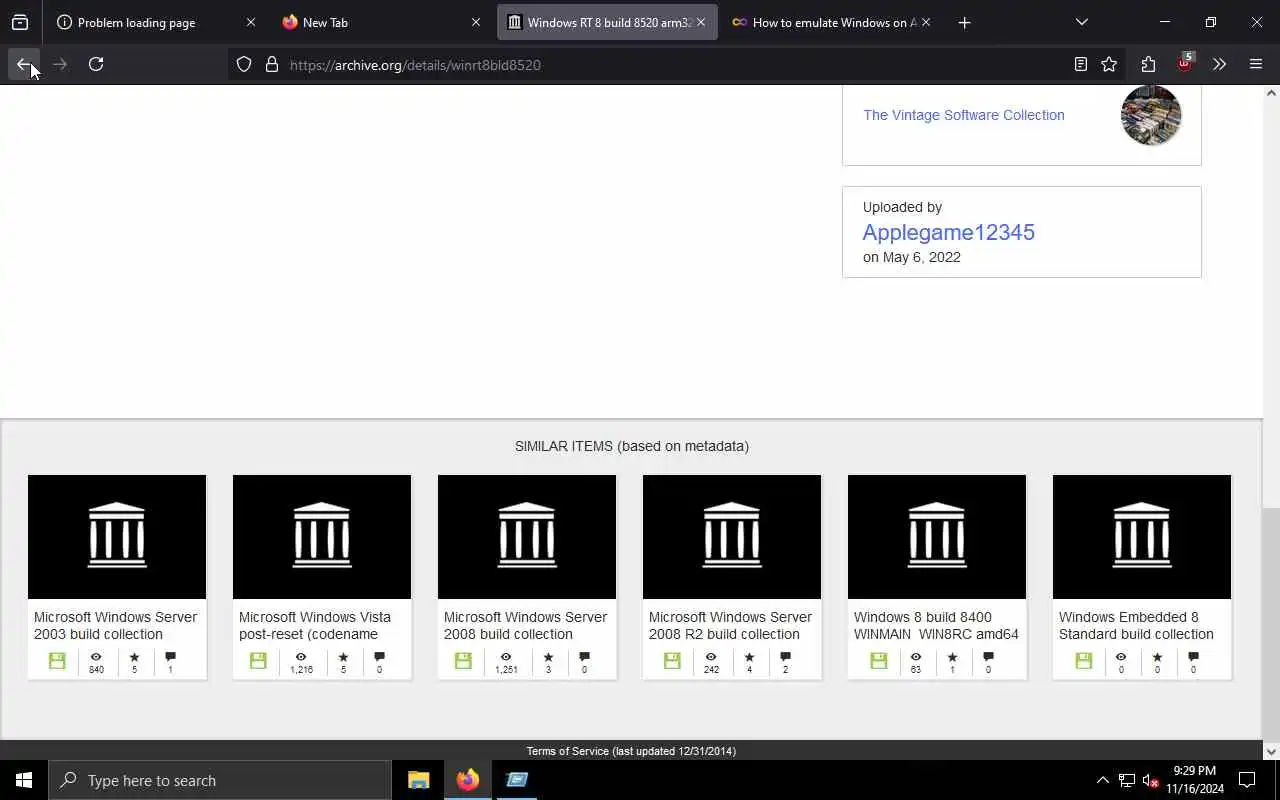Toggle reader view icon in address bar
This screenshot has height=800, width=1280.
pos(1081,65)
